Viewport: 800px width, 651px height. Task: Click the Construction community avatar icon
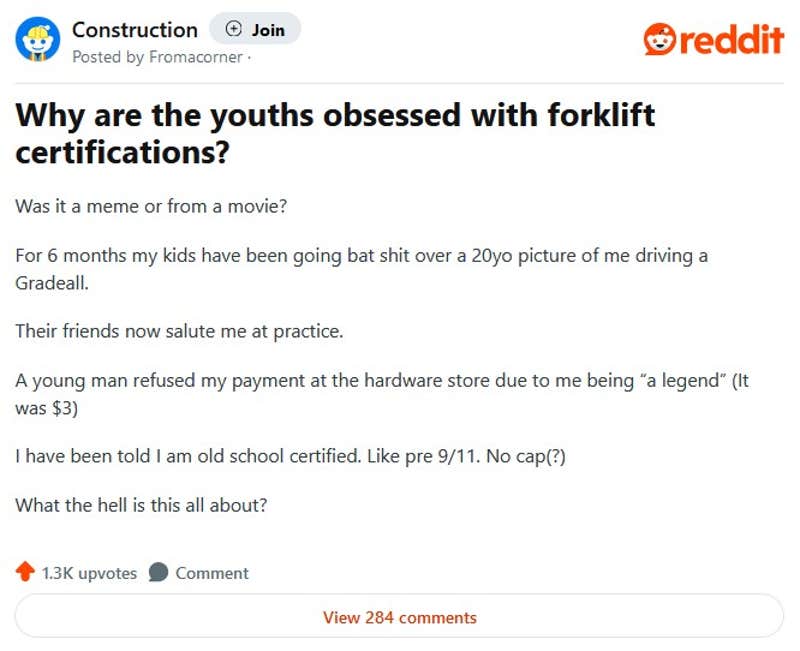pos(36,40)
